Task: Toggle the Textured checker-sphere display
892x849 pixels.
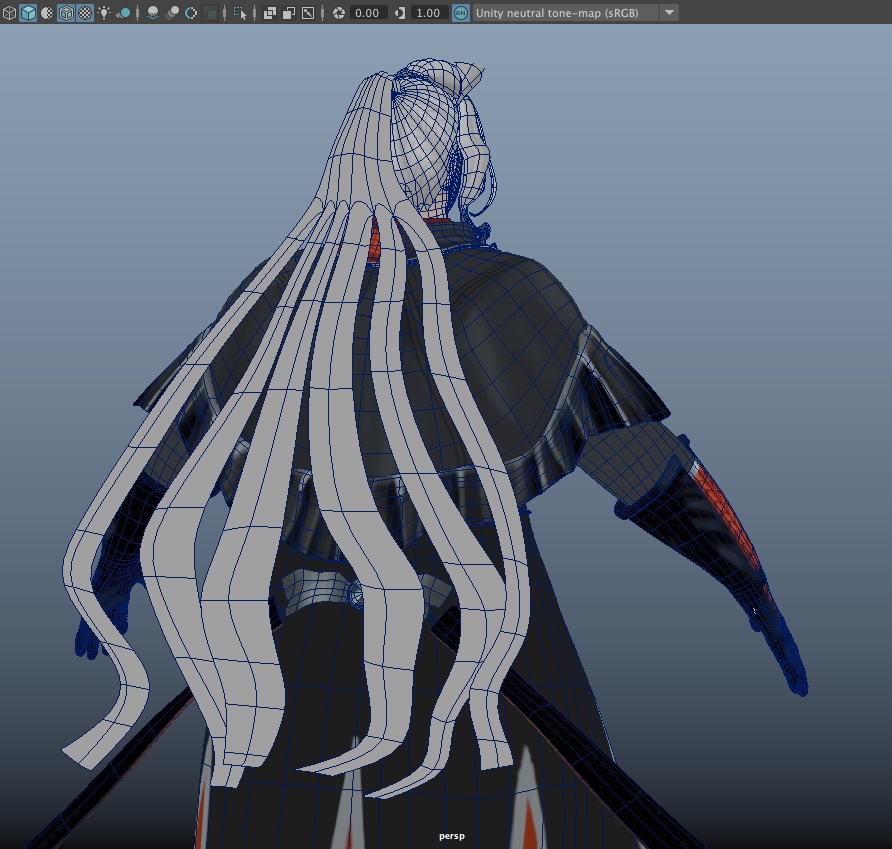Action: (x=85, y=13)
